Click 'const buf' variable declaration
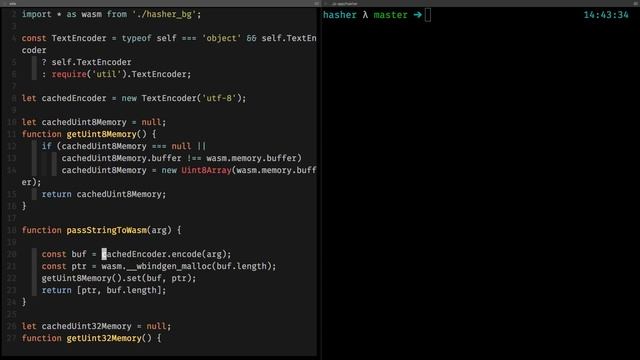 point(64,254)
